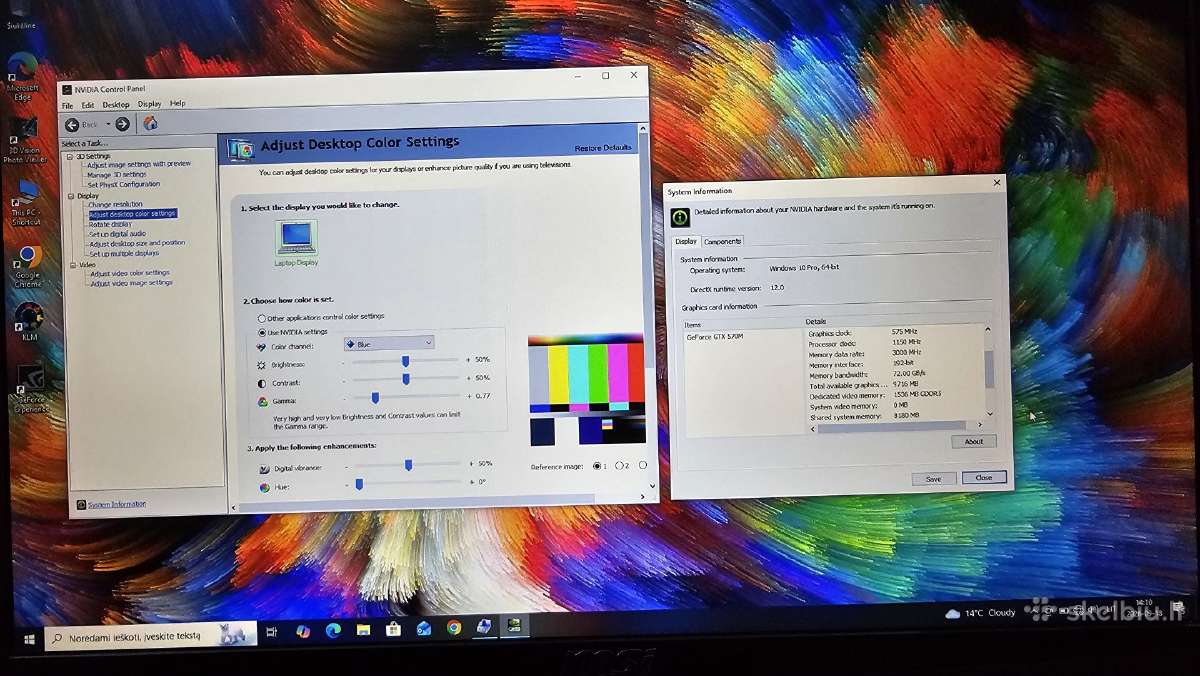Click Details list scroll down arrow

tap(990, 414)
